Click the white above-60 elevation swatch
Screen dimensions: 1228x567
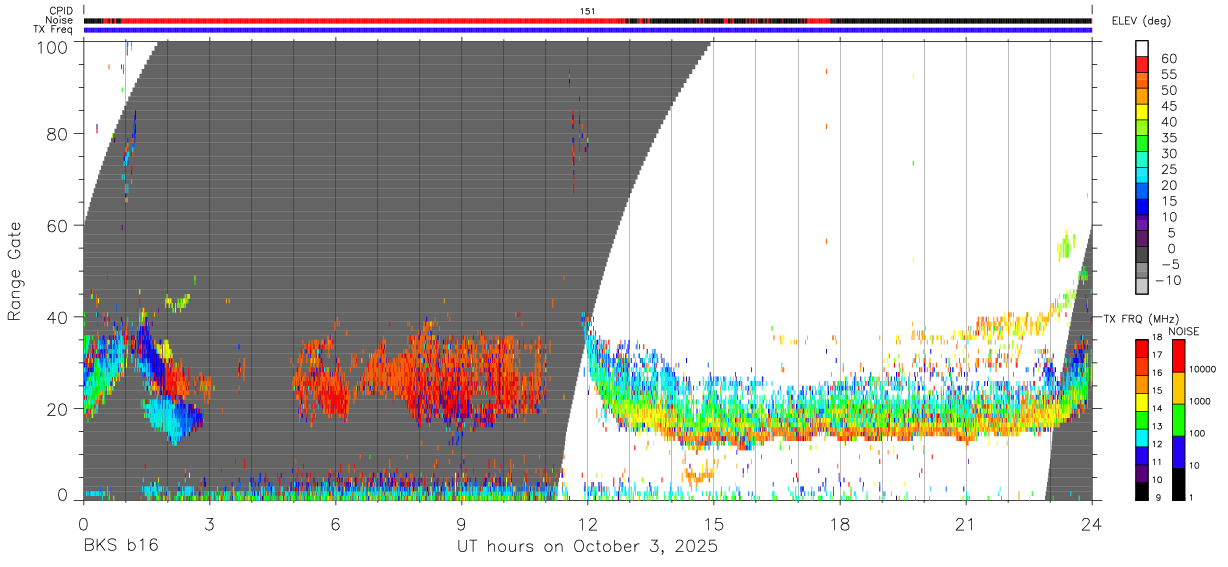(1142, 49)
